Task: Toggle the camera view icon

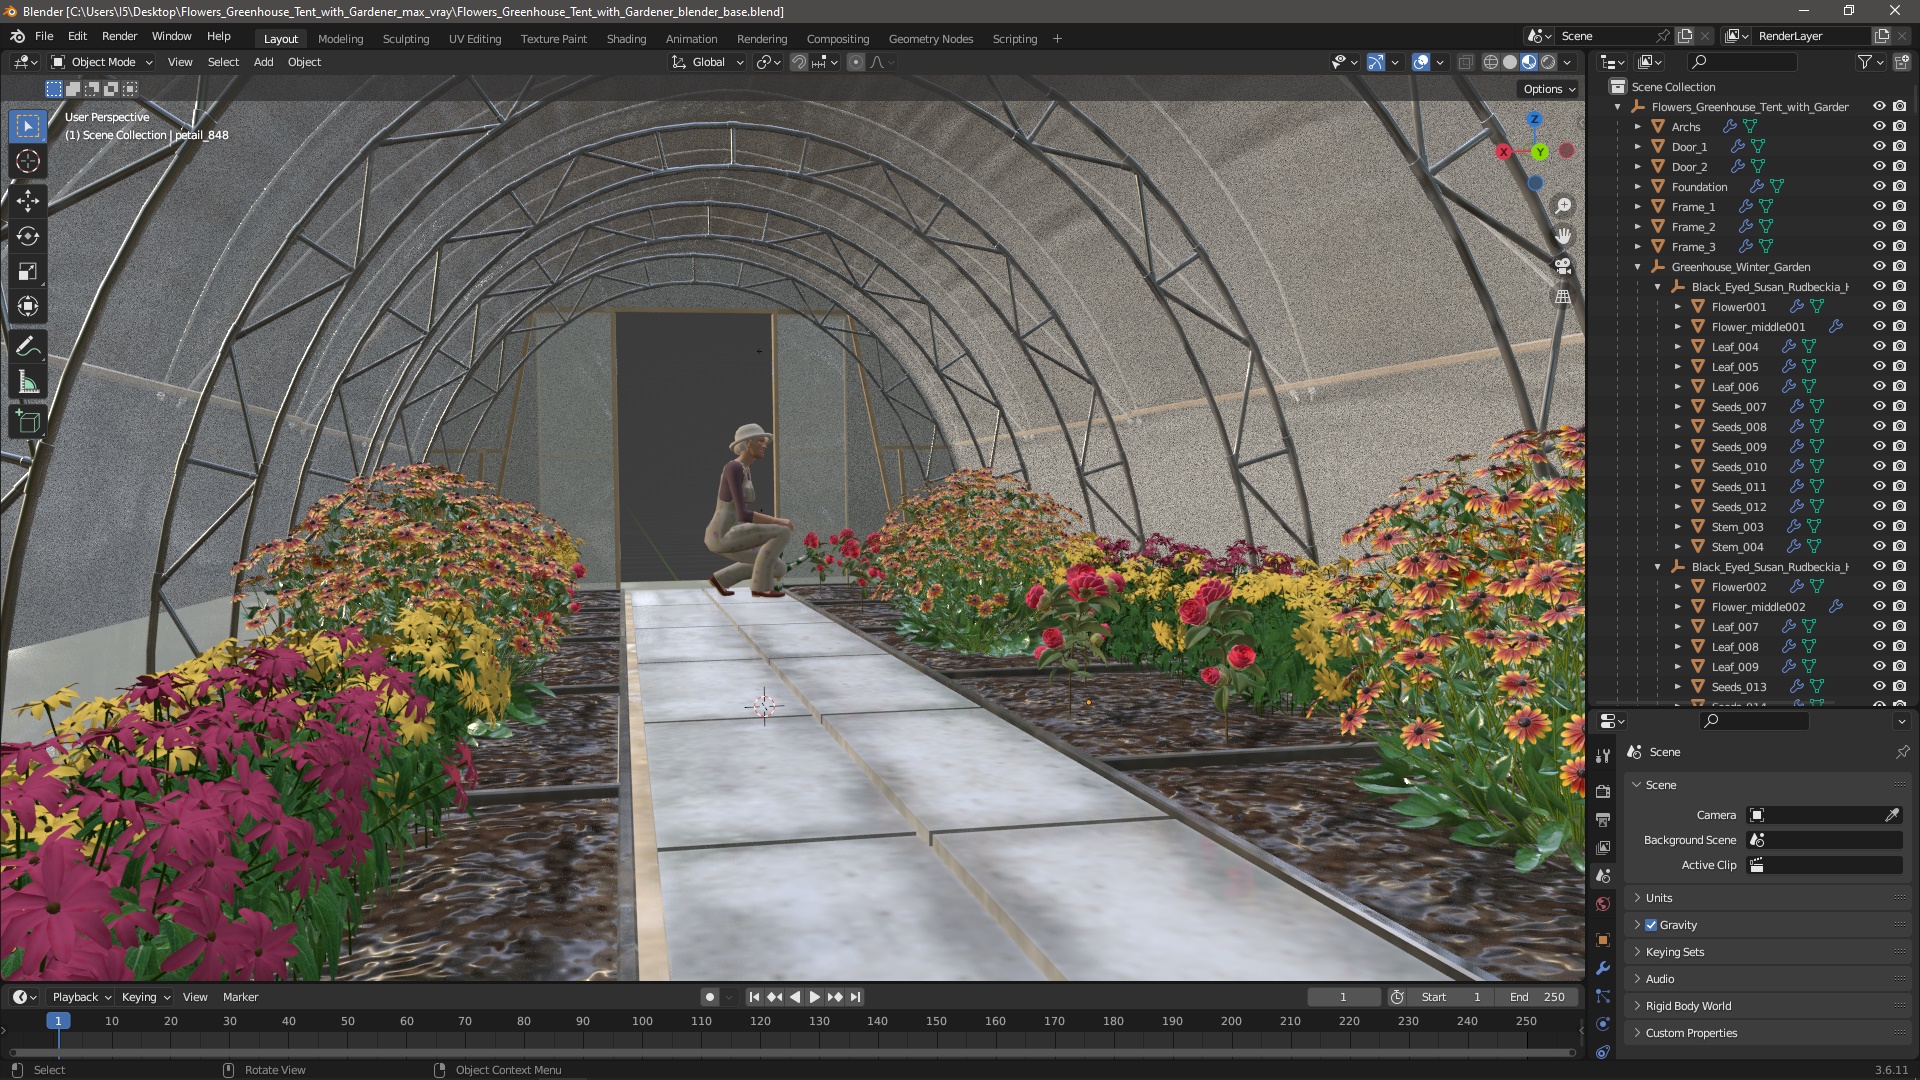Action: (1563, 266)
